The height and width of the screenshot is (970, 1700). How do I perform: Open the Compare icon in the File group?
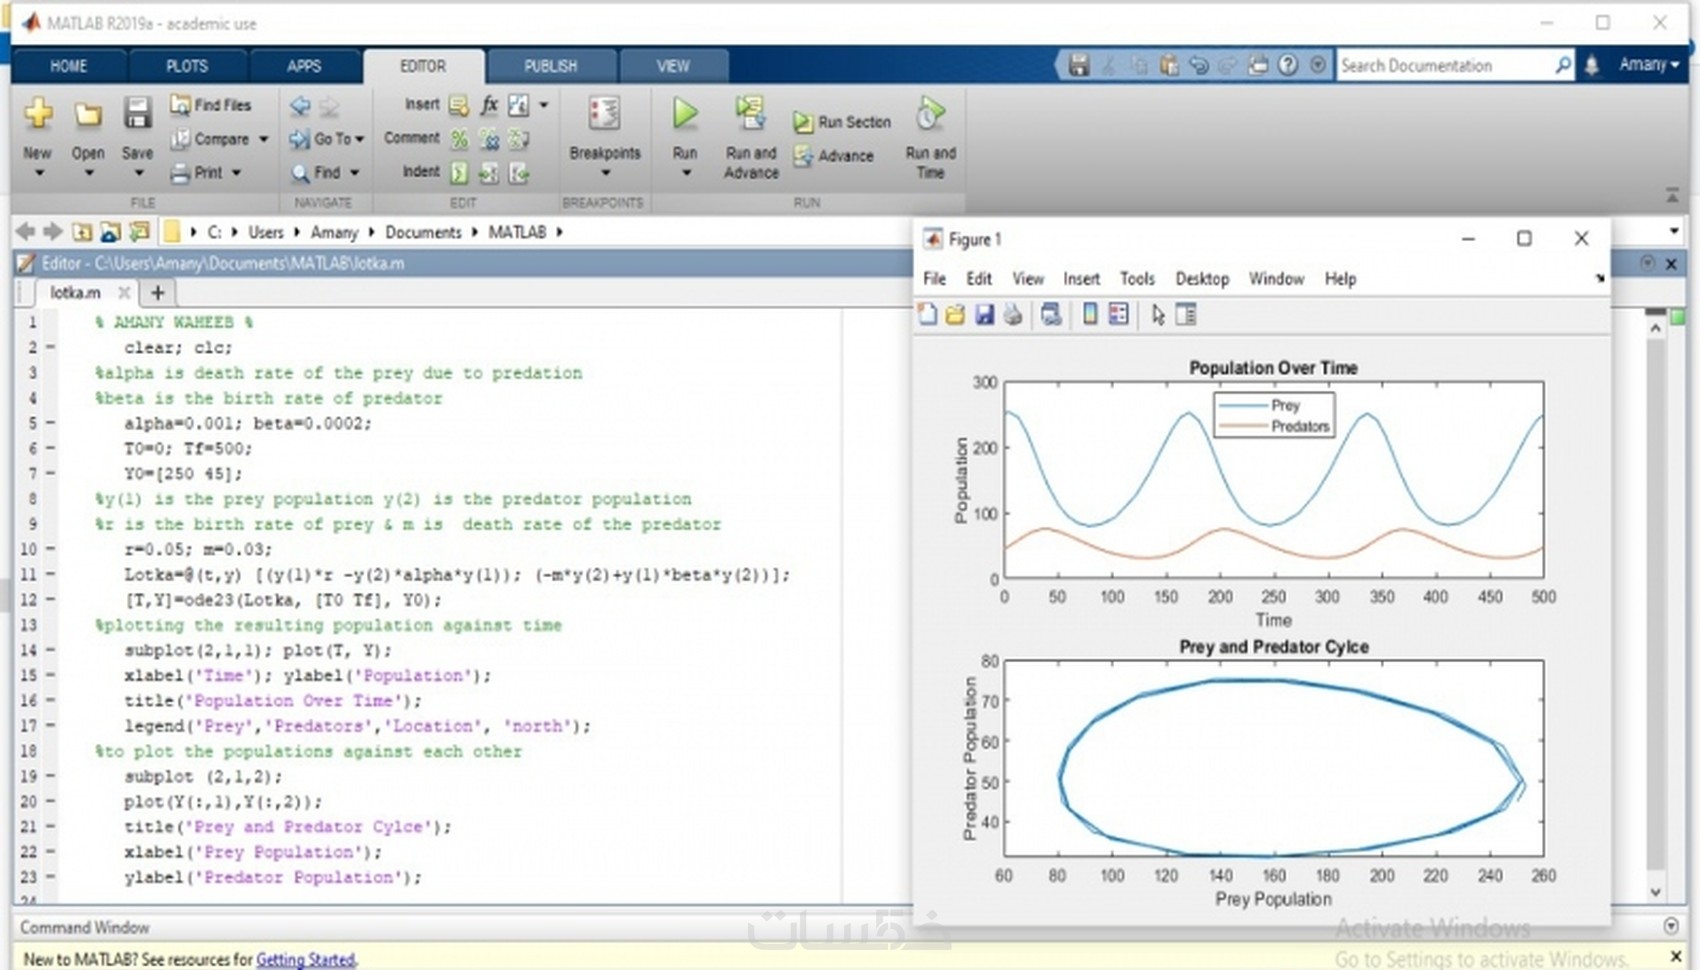coord(213,138)
